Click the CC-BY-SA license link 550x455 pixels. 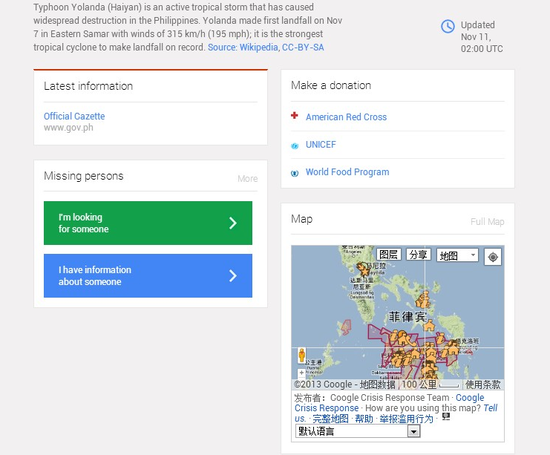click(303, 47)
